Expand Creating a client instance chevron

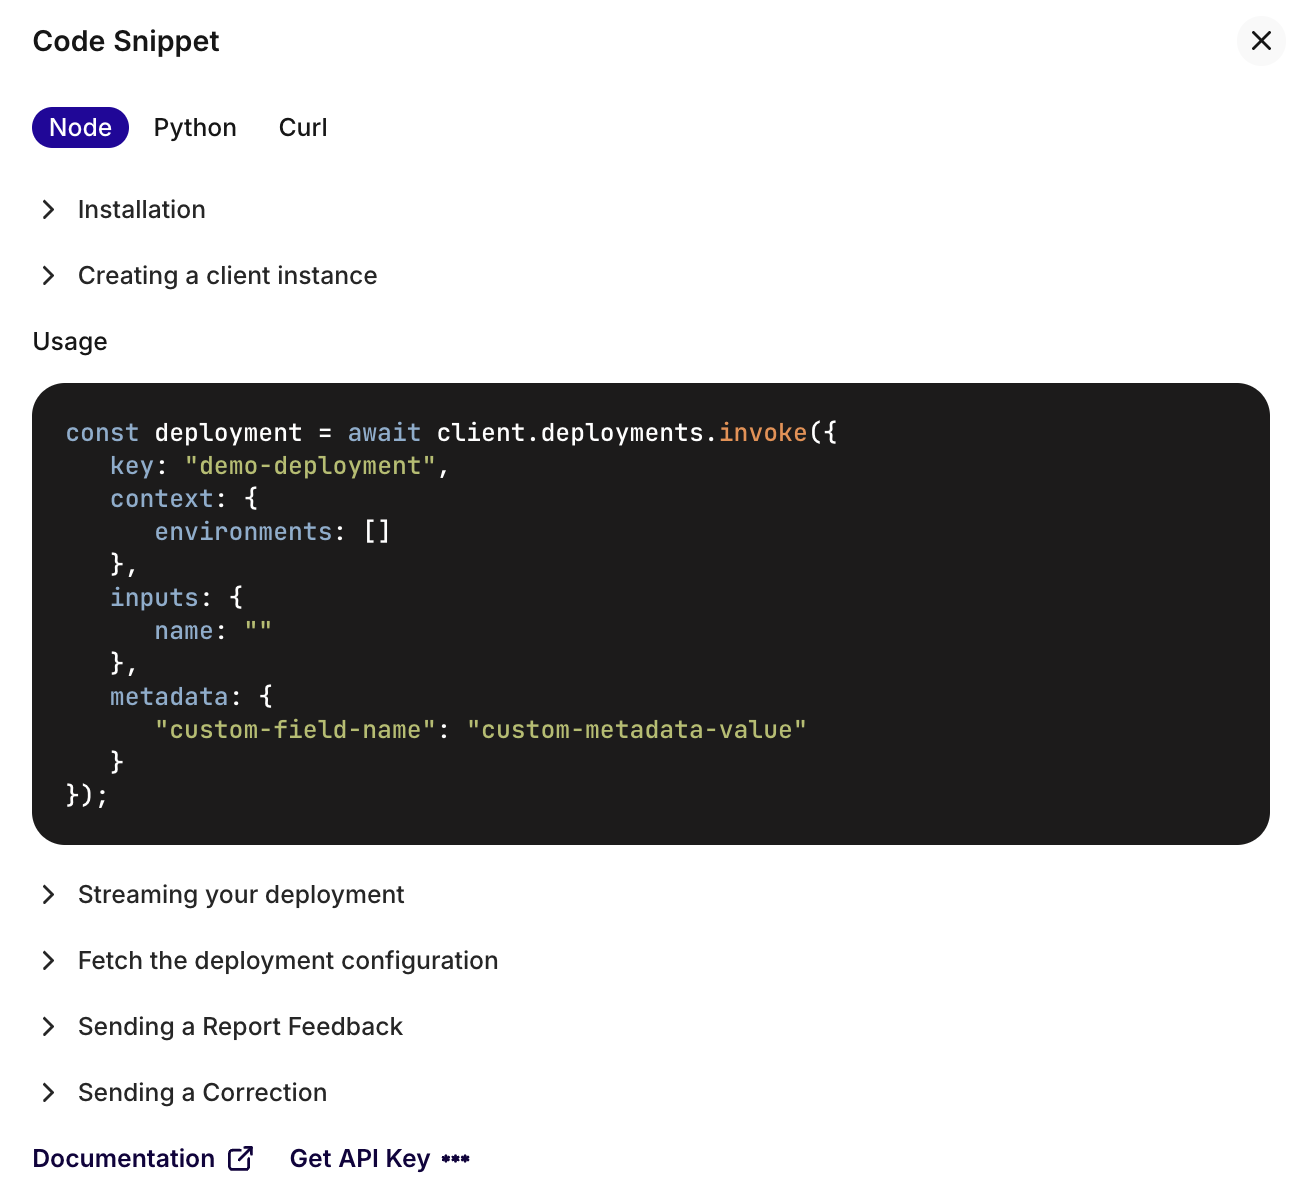point(48,275)
